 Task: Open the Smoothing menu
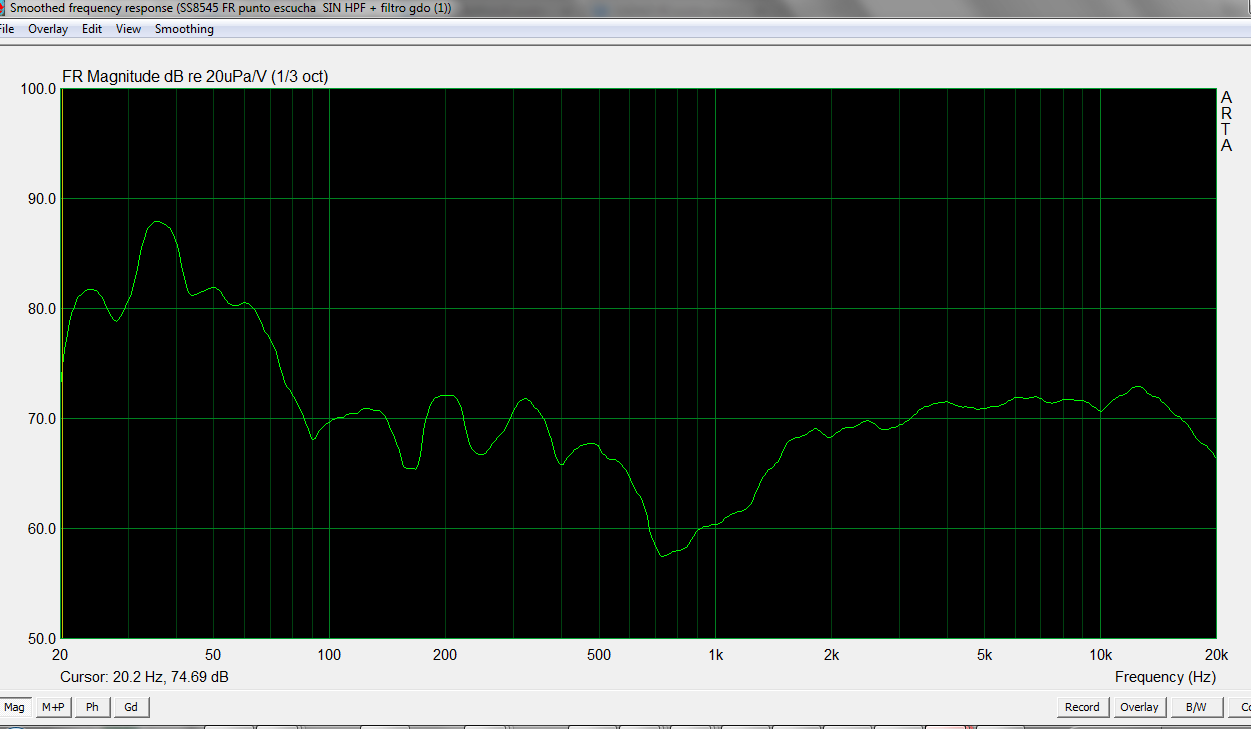click(184, 29)
